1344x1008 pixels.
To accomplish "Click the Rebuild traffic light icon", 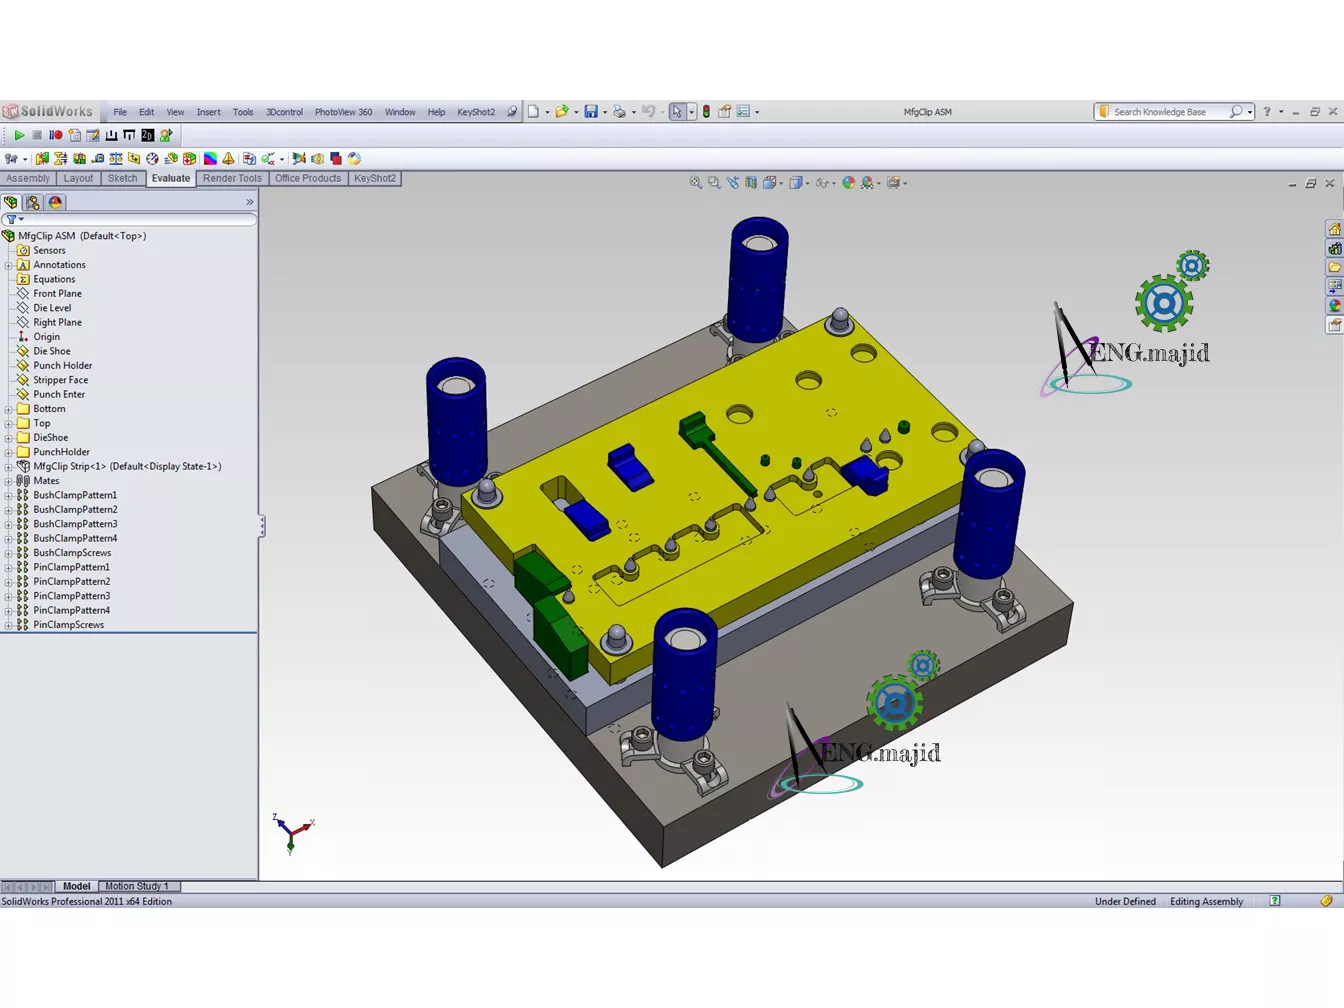I will [x=706, y=112].
